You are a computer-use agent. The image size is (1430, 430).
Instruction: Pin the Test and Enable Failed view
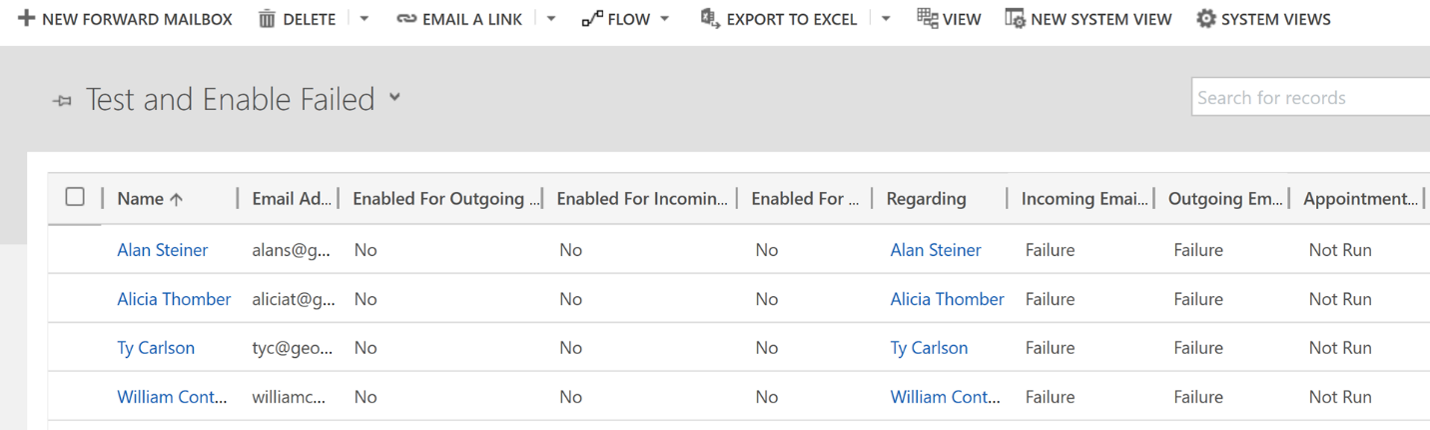62,101
